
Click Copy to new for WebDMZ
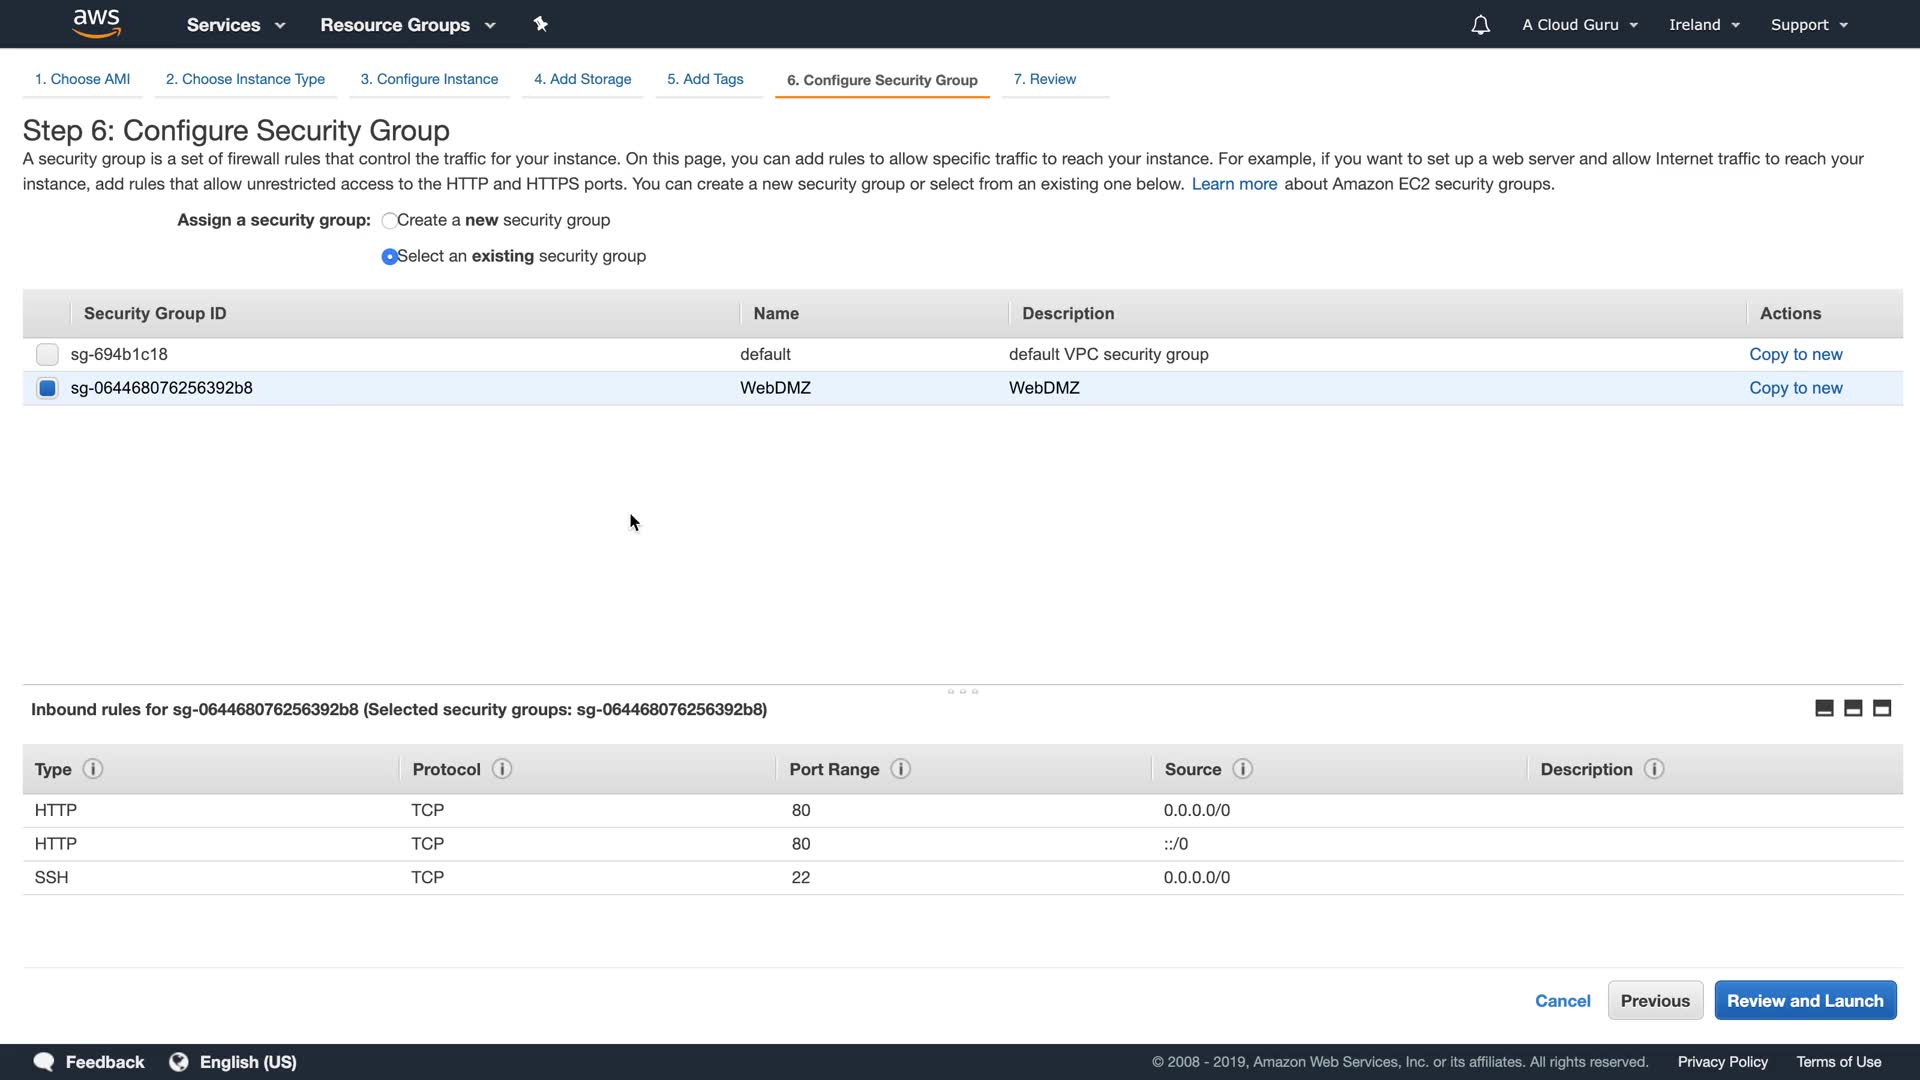(x=1795, y=388)
